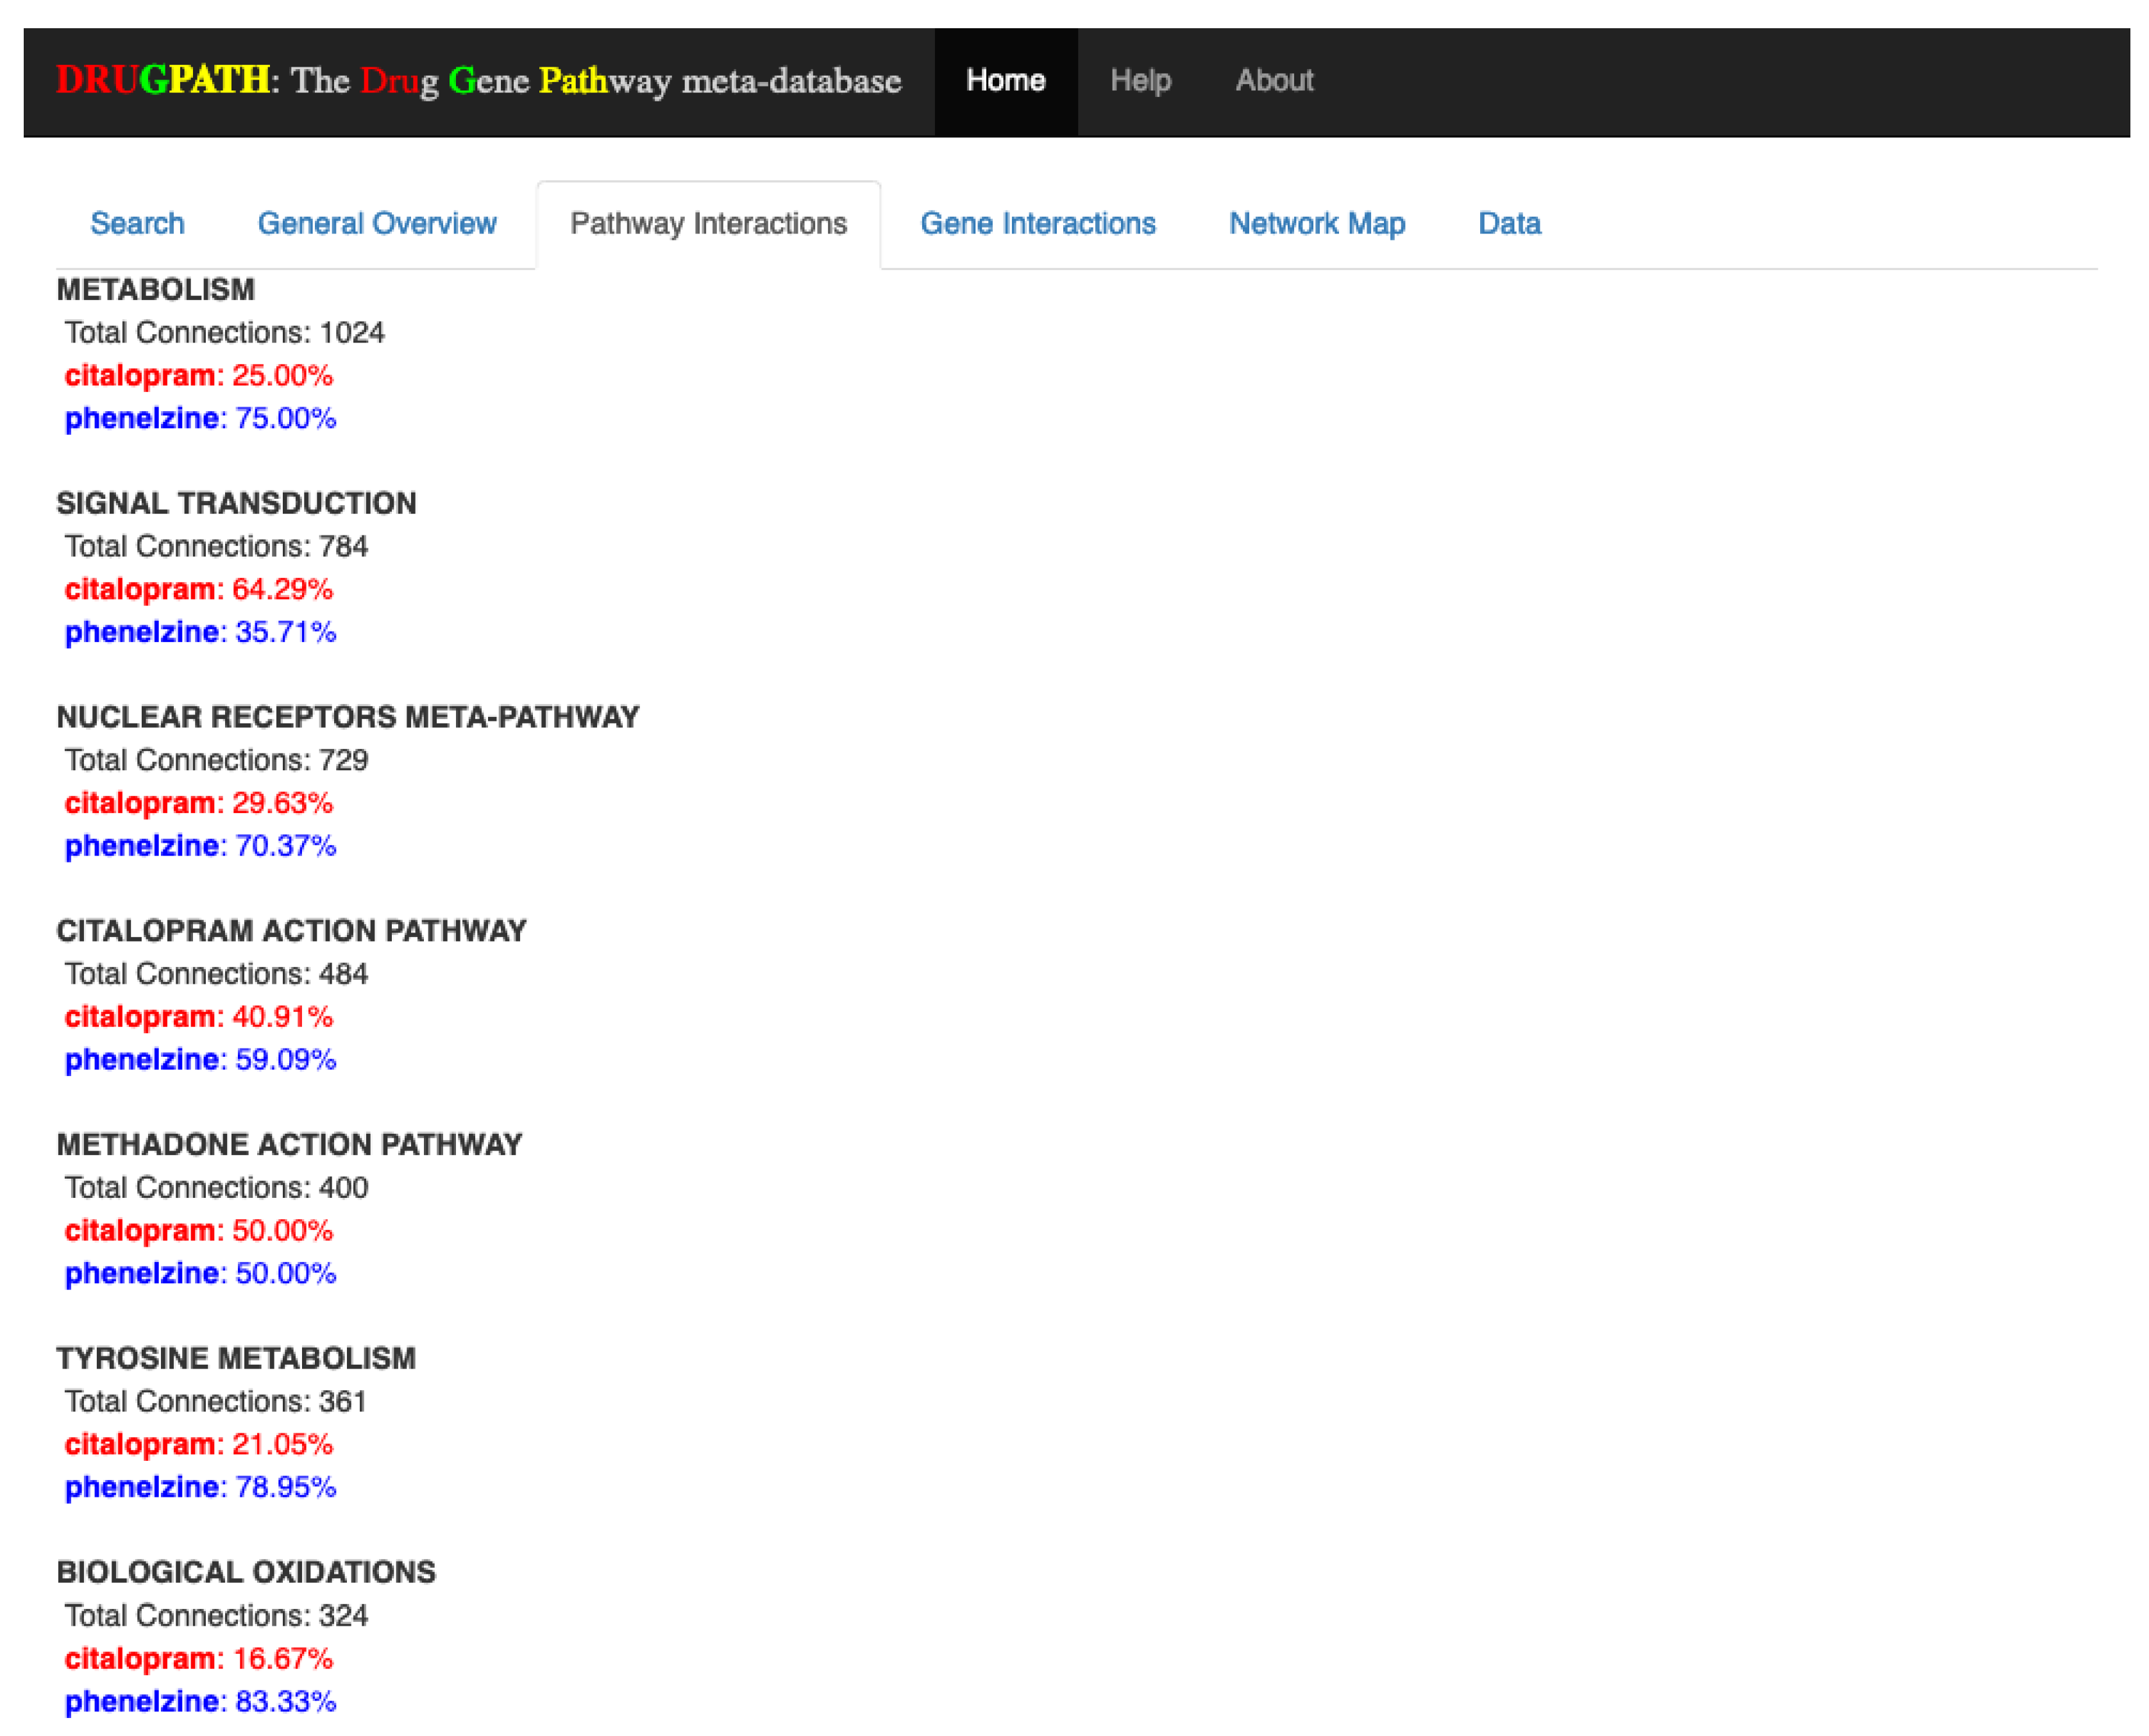Viewport: 2149px width, 1736px height.
Task: Click phenelzine 35.71% under Signal Transduction
Action: coord(200,632)
